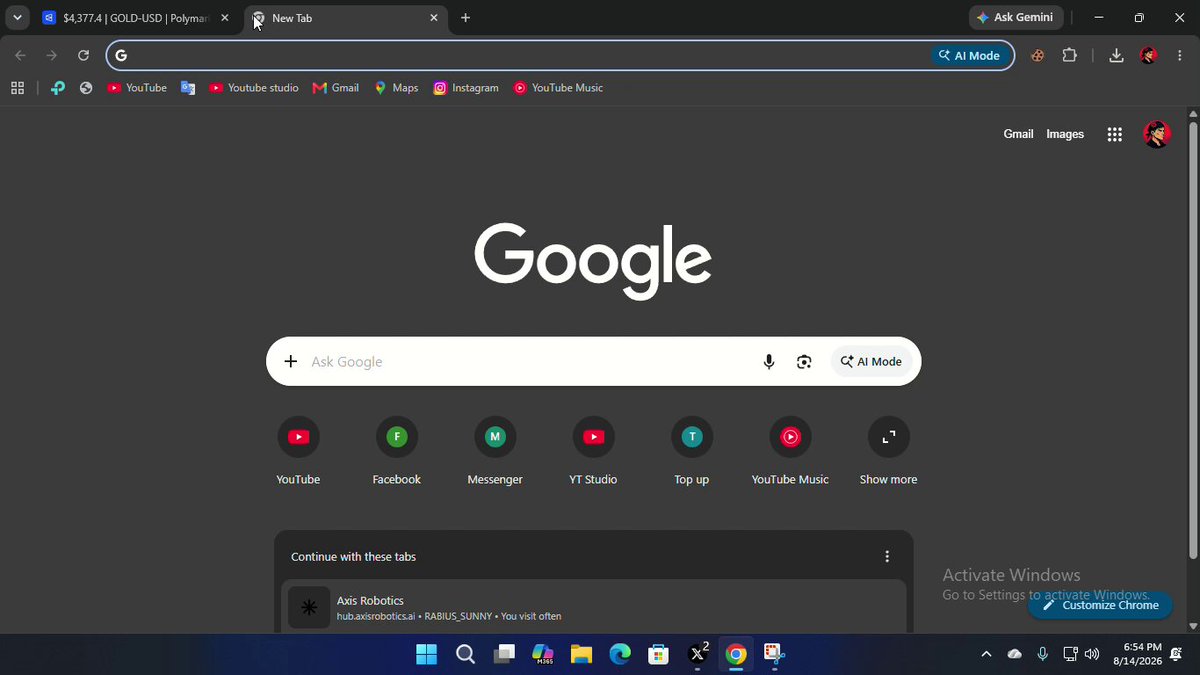The image size is (1200, 675).
Task: Open the YouTube Music bookmark
Action: tap(558, 88)
